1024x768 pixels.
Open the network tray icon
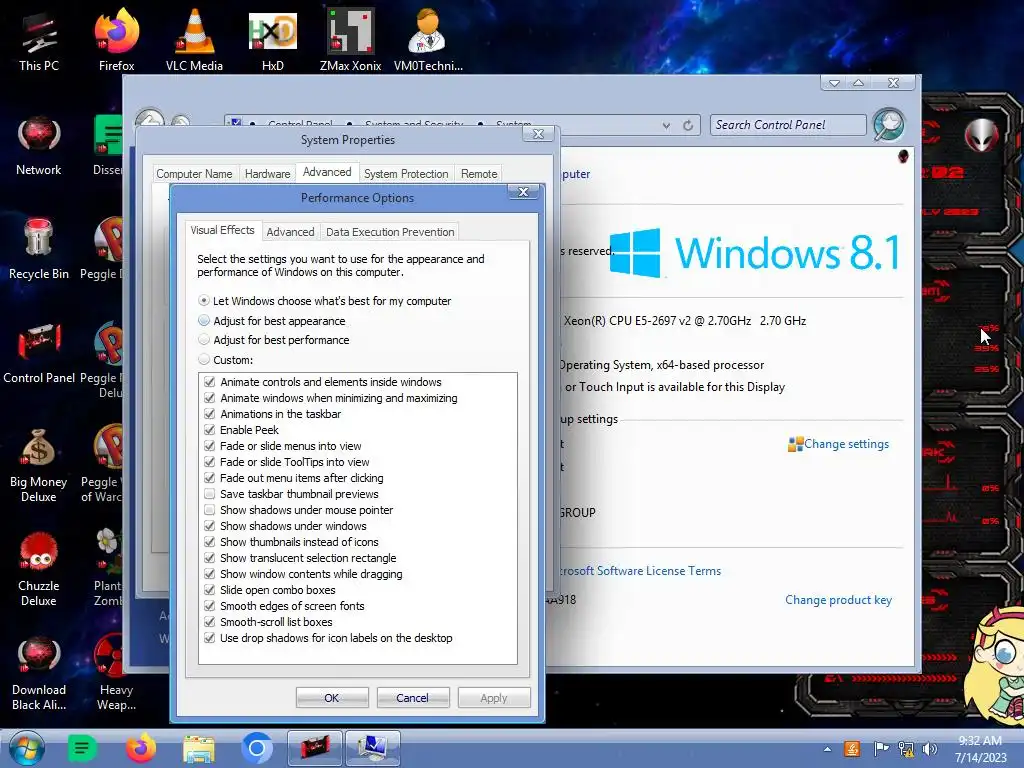(x=906, y=749)
